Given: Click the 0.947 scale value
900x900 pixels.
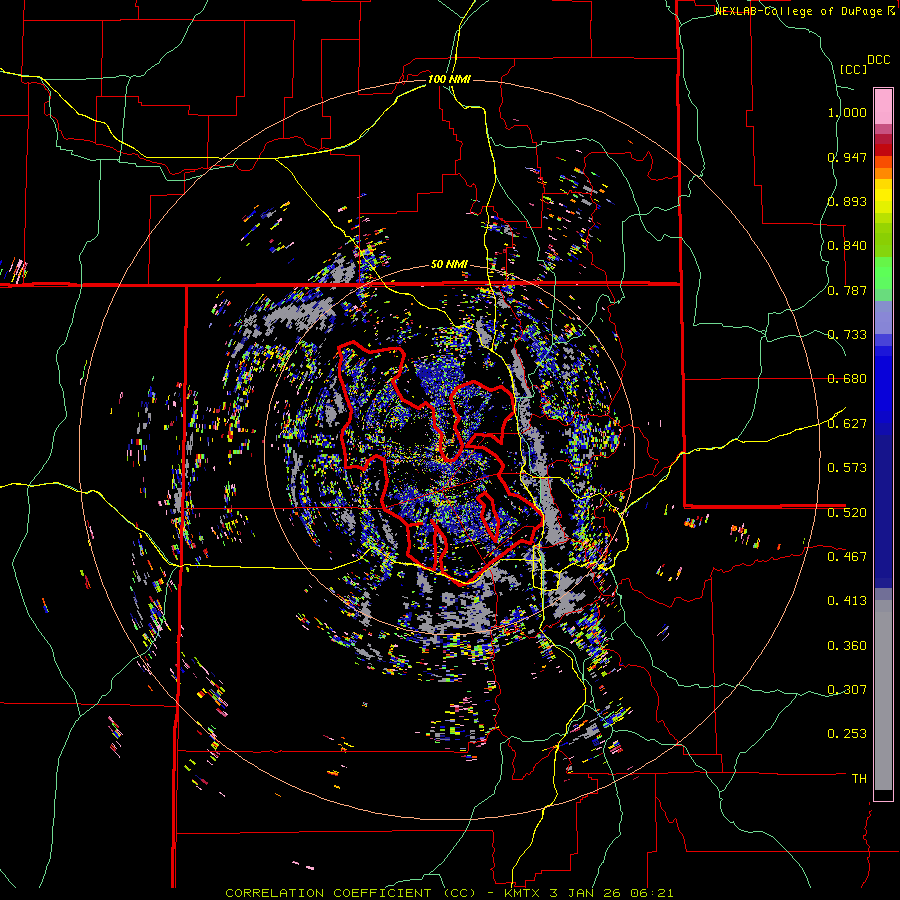Looking at the screenshot, I should [847, 157].
